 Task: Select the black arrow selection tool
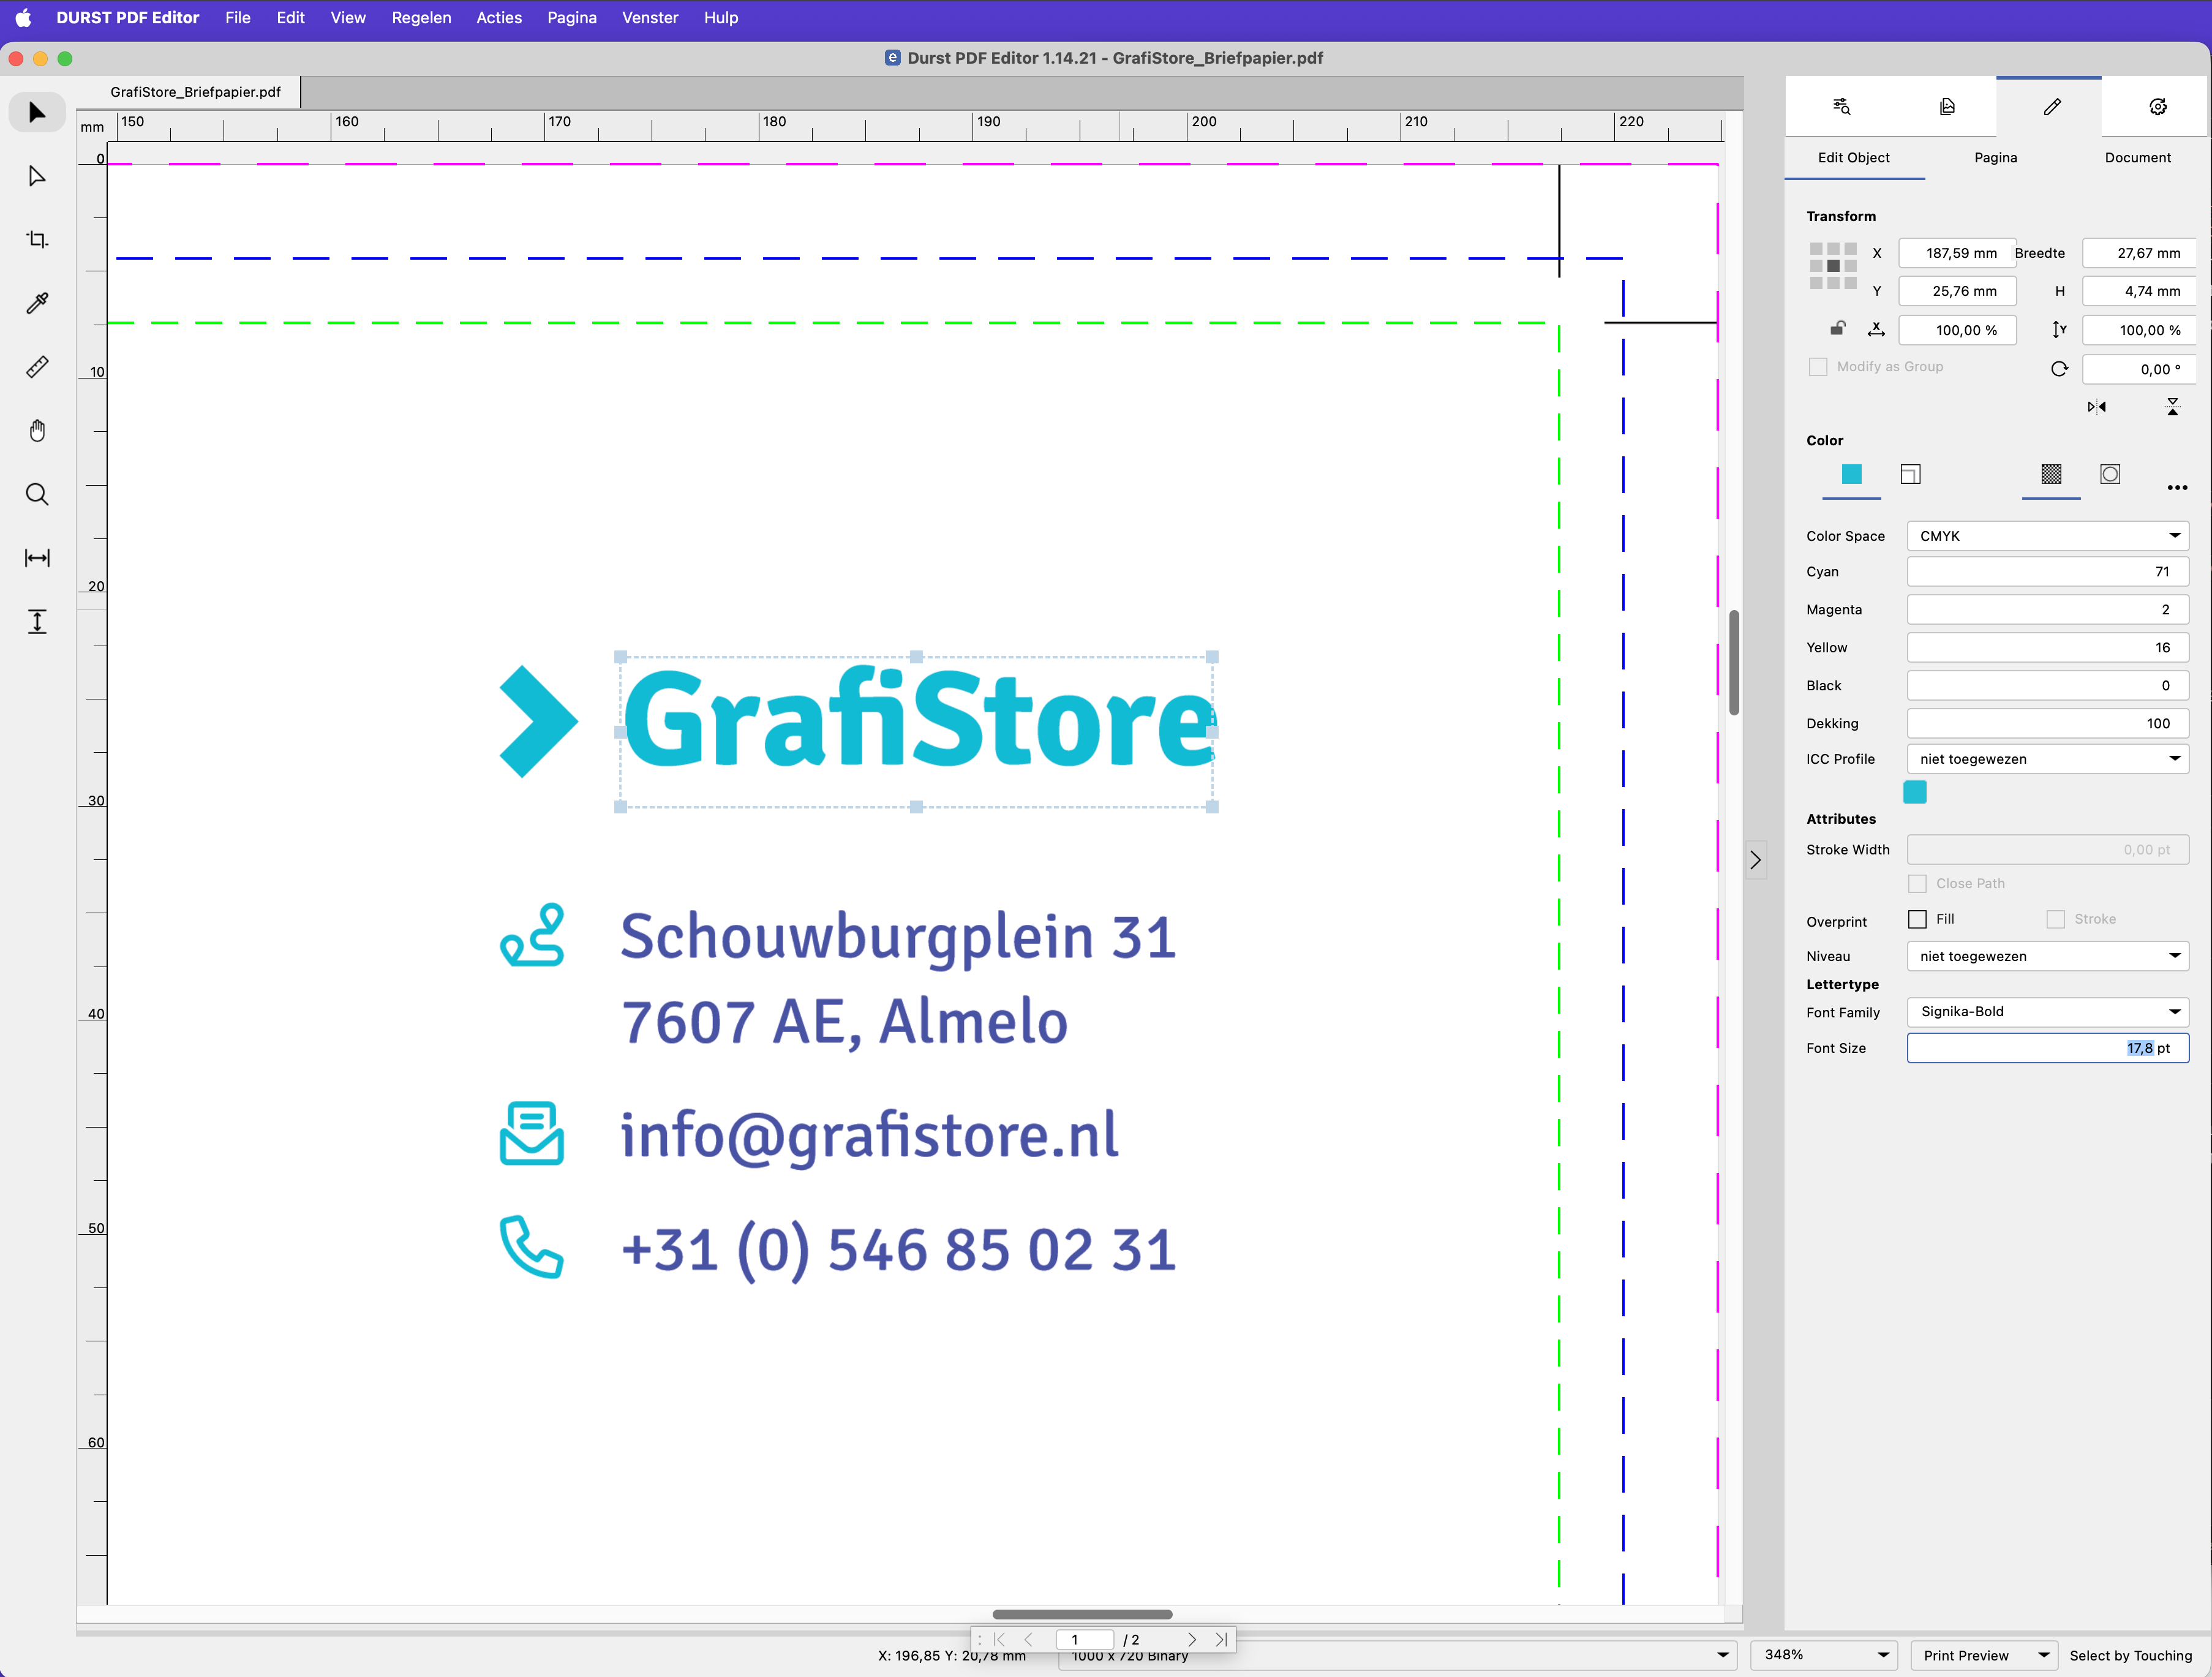point(37,112)
